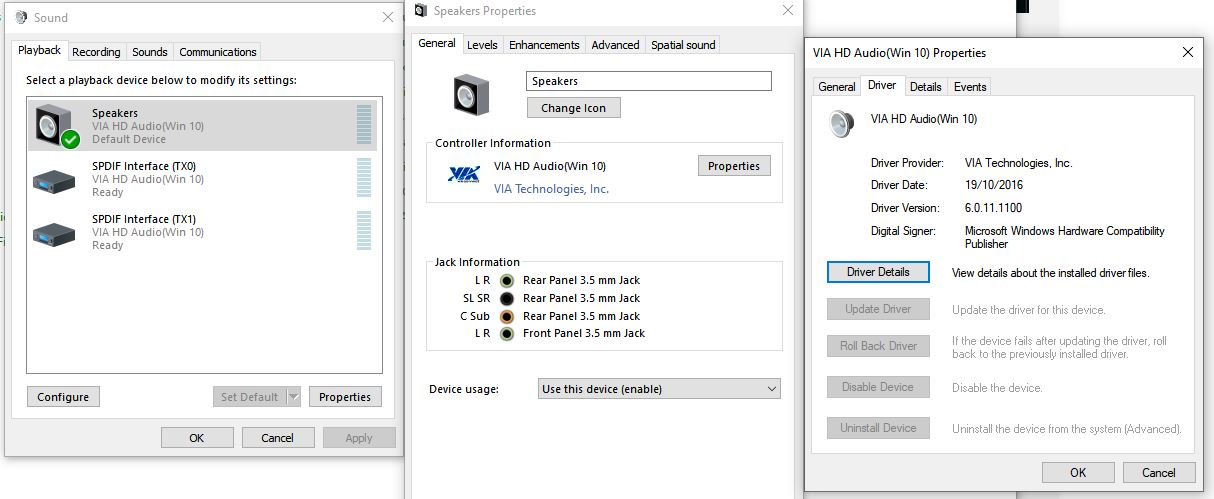Click the Update Driver button
The image size is (1214, 499).
(878, 309)
